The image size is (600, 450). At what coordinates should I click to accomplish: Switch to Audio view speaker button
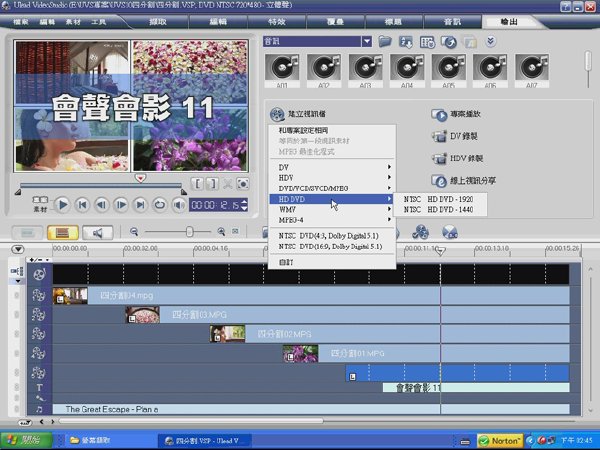point(98,232)
